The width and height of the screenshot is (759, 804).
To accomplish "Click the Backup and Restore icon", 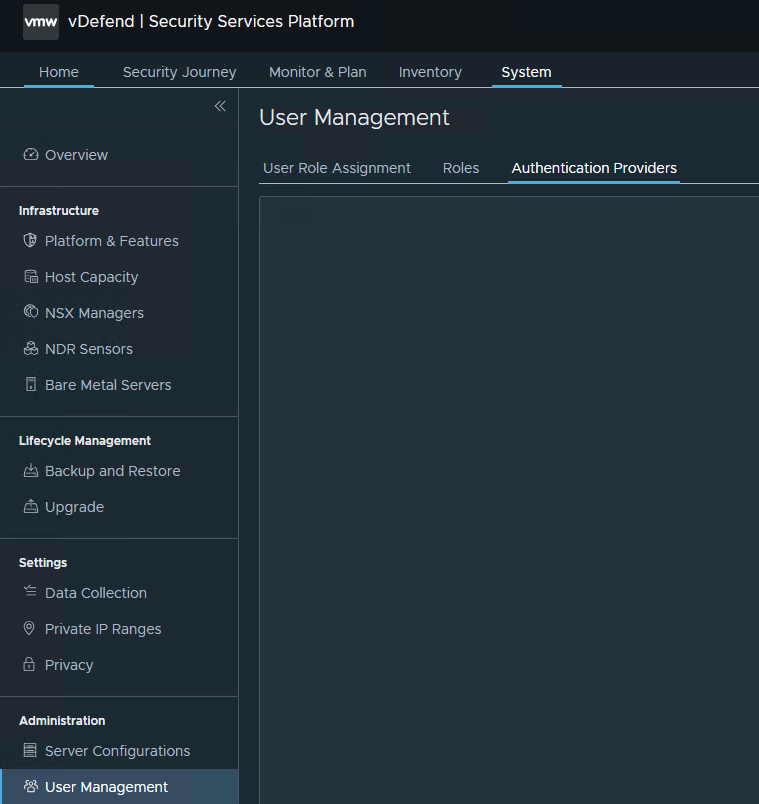I will [31, 471].
